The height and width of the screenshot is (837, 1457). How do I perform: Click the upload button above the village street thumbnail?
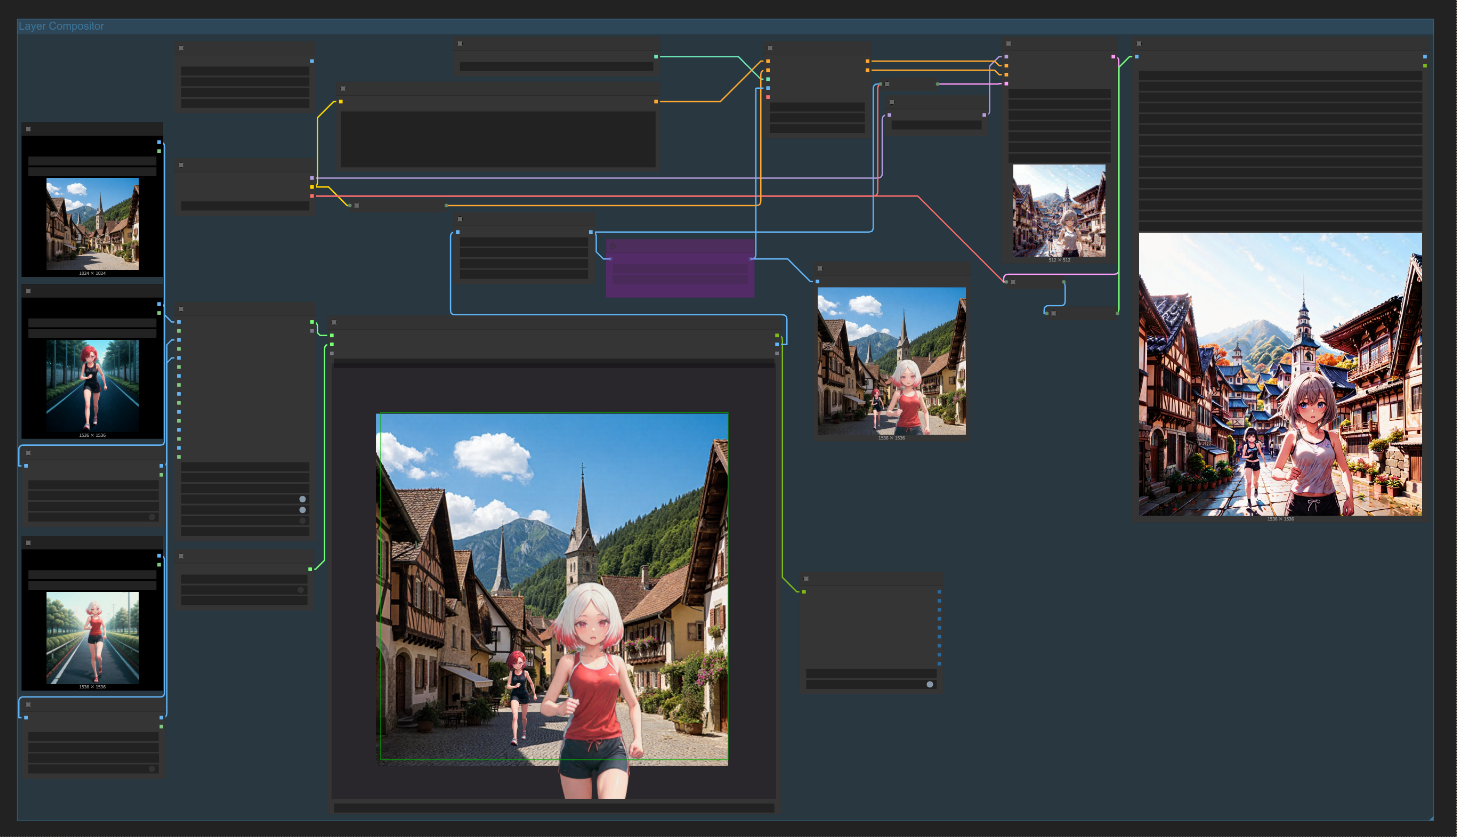pos(92,171)
